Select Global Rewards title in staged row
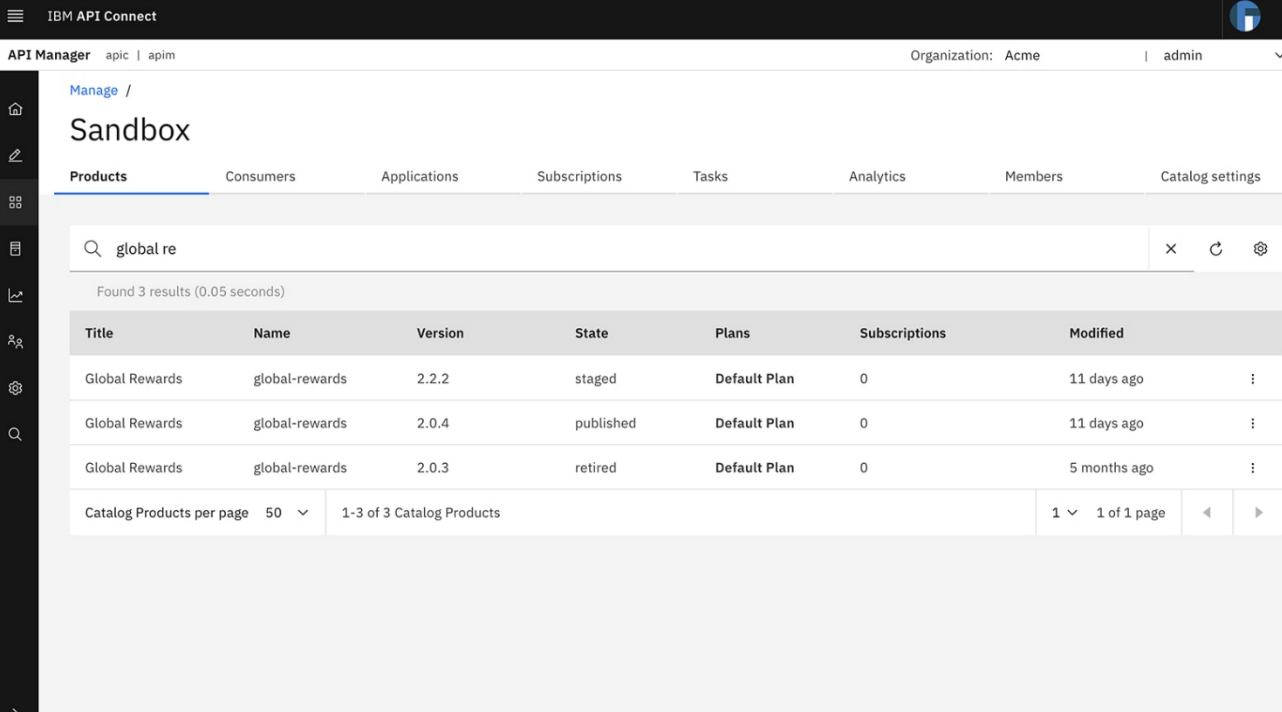This screenshot has width=1282, height=712. click(x=134, y=379)
